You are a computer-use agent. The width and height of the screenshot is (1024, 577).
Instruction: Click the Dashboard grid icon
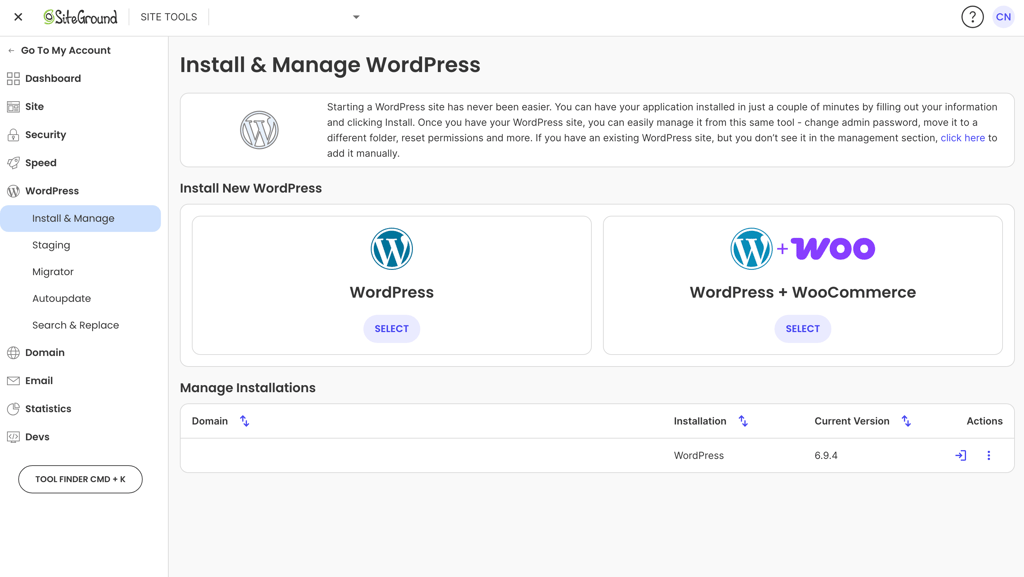[13, 78]
